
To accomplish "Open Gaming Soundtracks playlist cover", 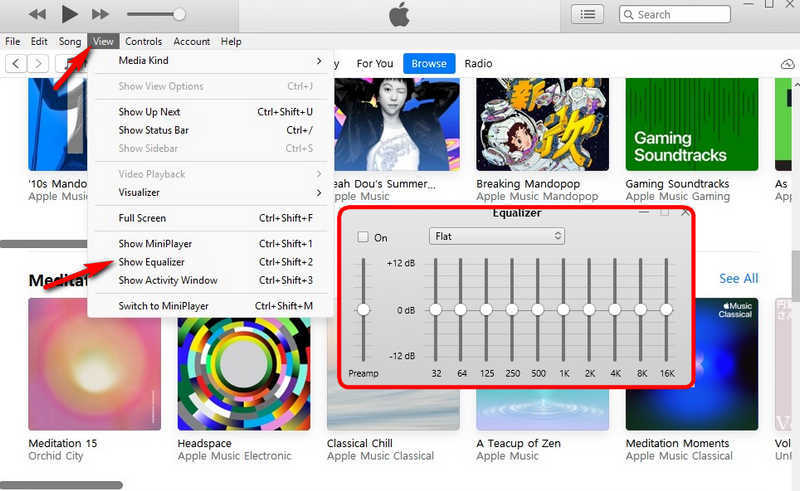I will 692,124.
